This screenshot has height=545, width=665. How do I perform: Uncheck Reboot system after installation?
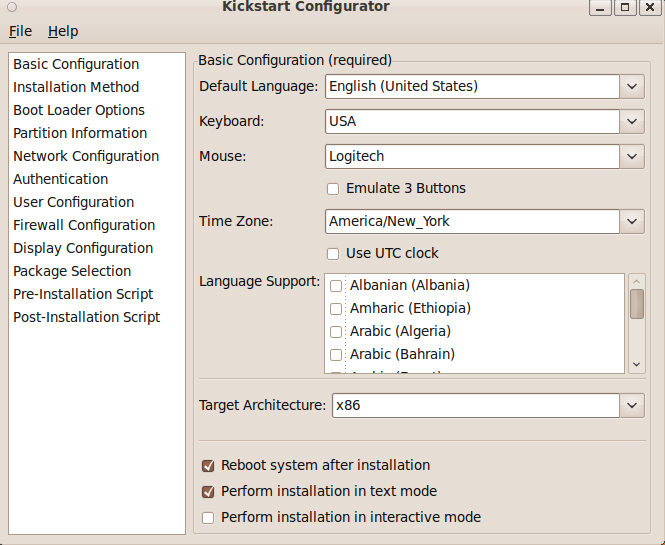[208, 466]
